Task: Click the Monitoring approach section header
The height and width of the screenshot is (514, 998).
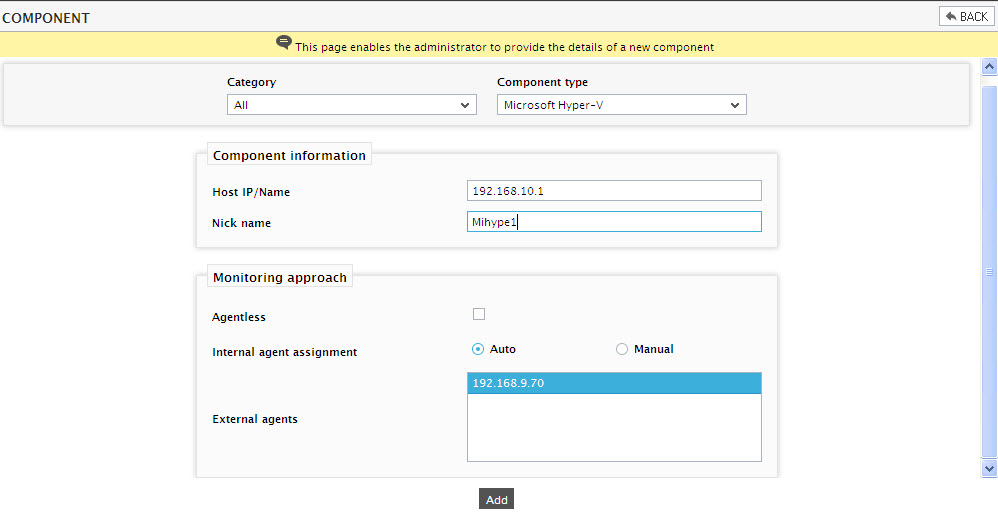Action: click(280, 277)
